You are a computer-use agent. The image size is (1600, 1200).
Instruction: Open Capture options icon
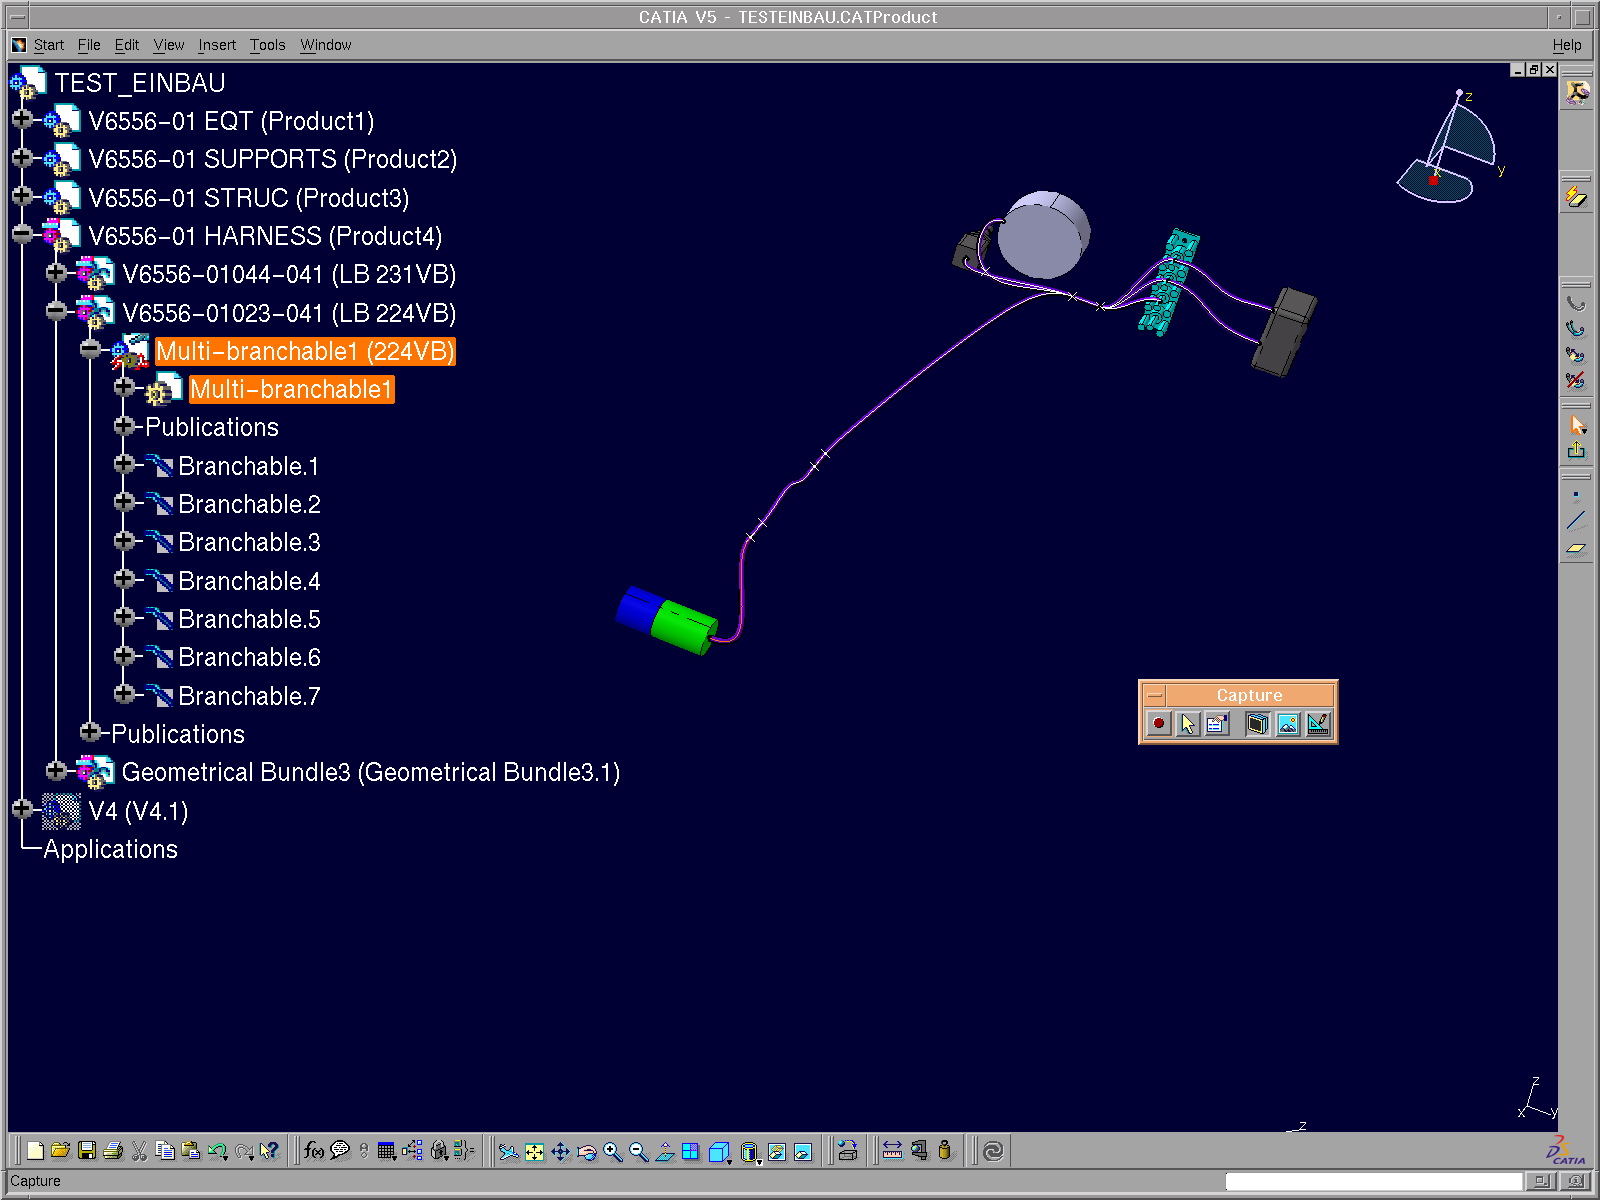pyautogui.click(x=1217, y=723)
